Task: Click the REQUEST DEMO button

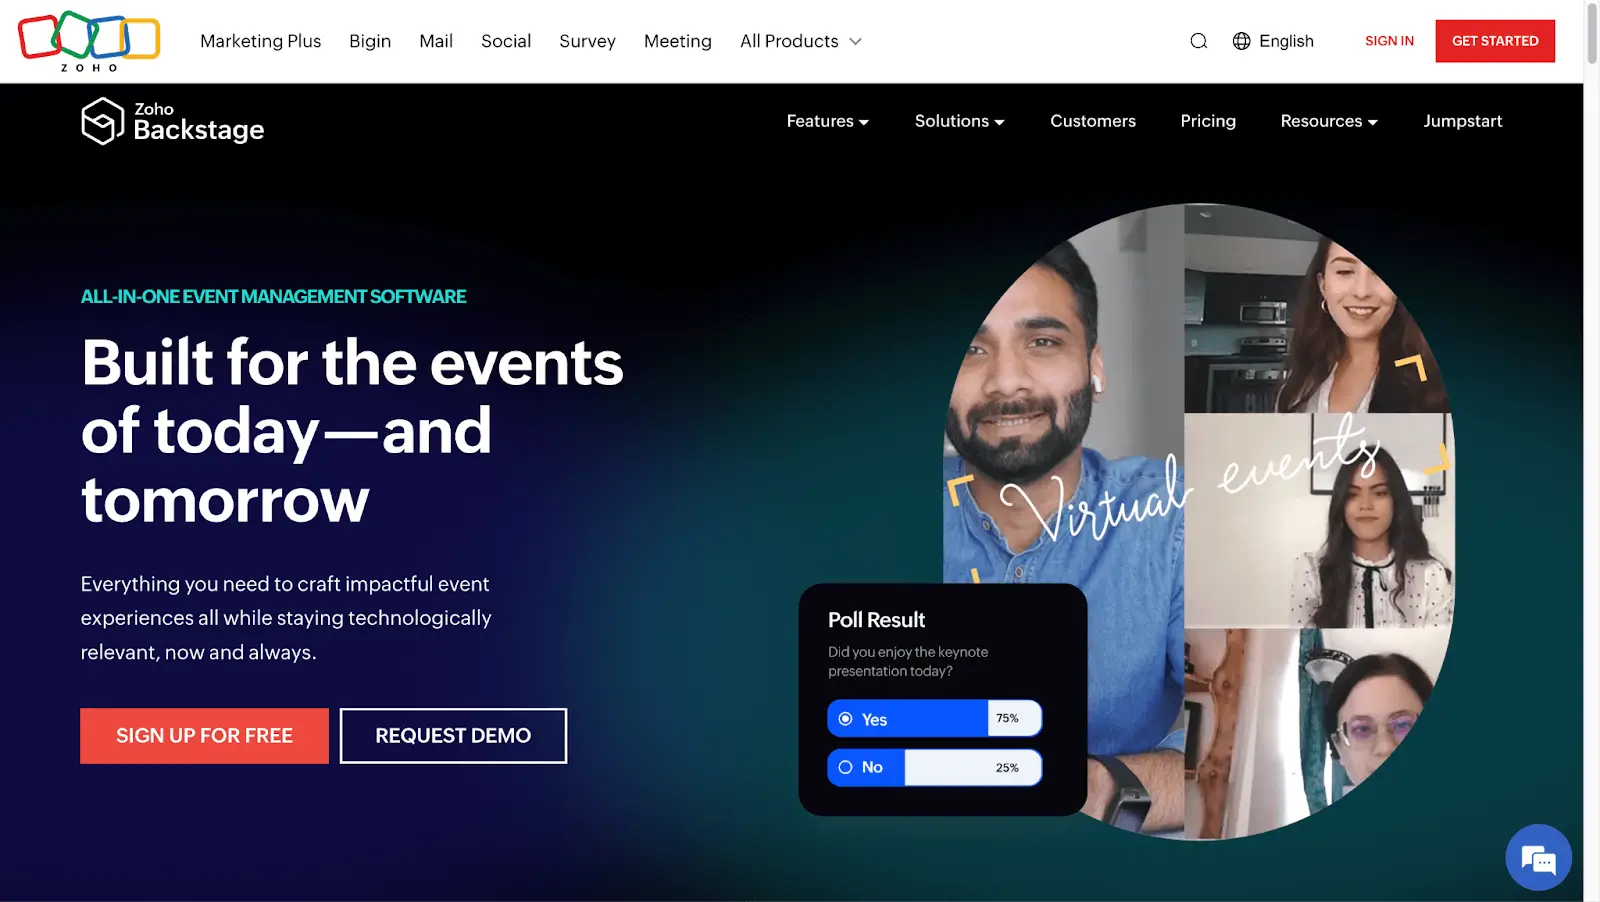Action: click(x=453, y=736)
